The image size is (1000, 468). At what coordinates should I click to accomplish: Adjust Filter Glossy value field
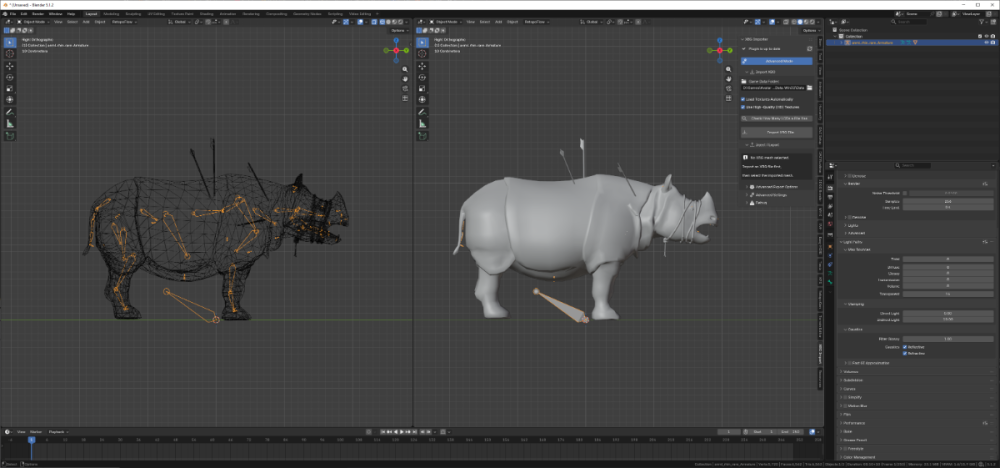947,339
